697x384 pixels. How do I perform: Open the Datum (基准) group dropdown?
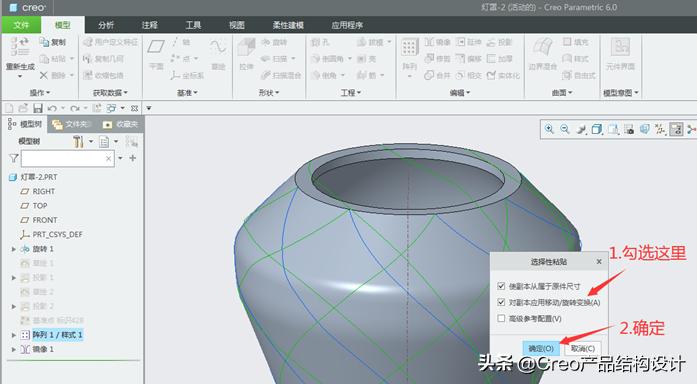pyautogui.click(x=187, y=92)
